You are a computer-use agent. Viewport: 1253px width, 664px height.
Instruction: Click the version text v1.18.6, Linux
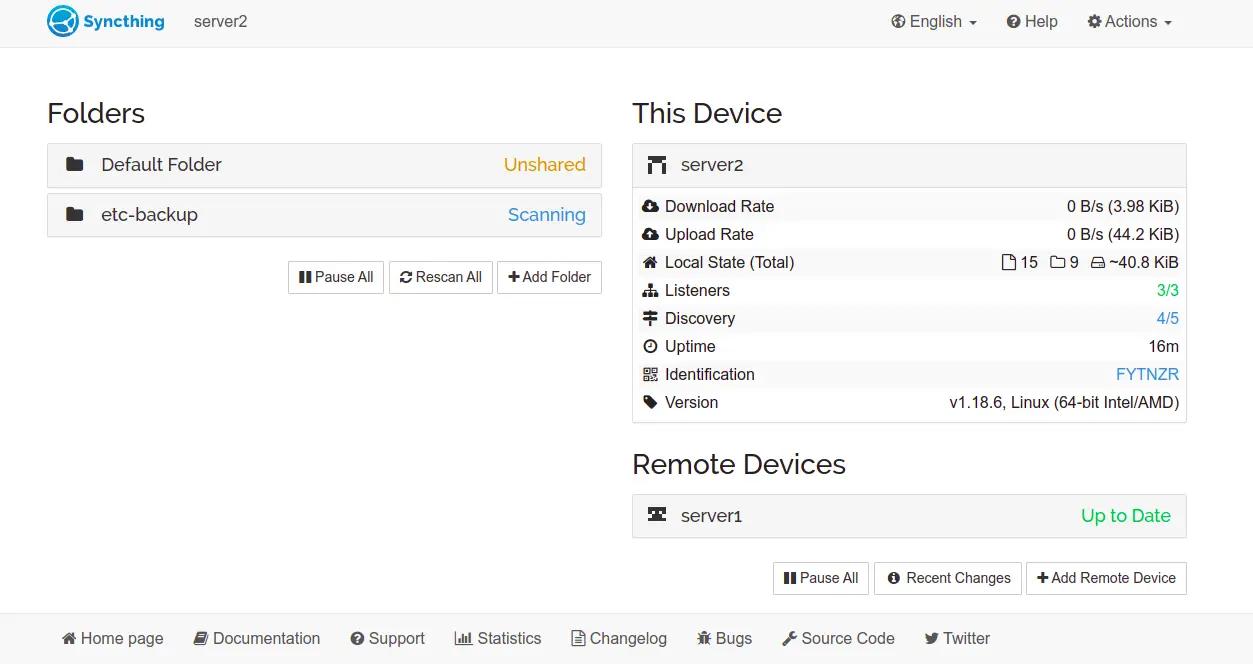[1064, 402]
